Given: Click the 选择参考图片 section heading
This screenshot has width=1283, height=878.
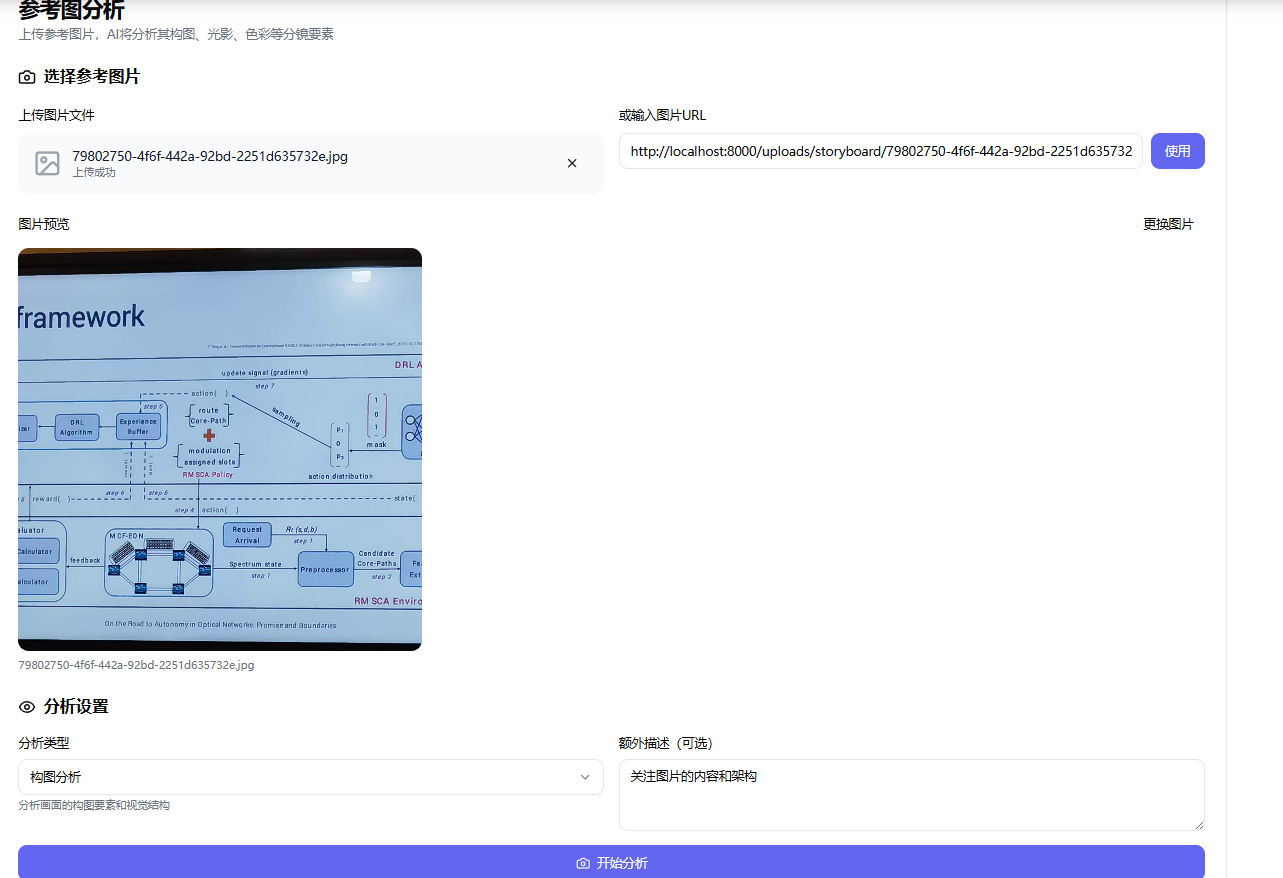Looking at the screenshot, I should tap(92, 77).
